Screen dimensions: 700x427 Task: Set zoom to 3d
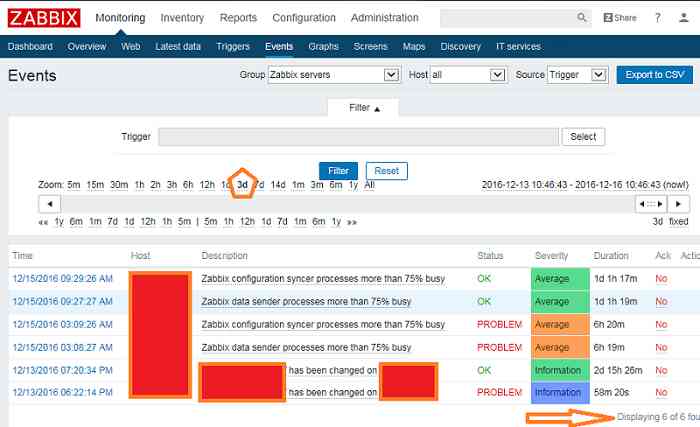point(242,185)
